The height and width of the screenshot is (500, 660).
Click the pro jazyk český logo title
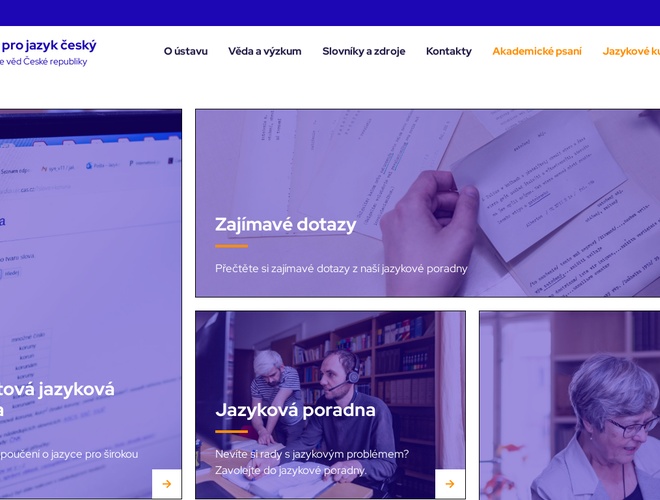[49, 45]
